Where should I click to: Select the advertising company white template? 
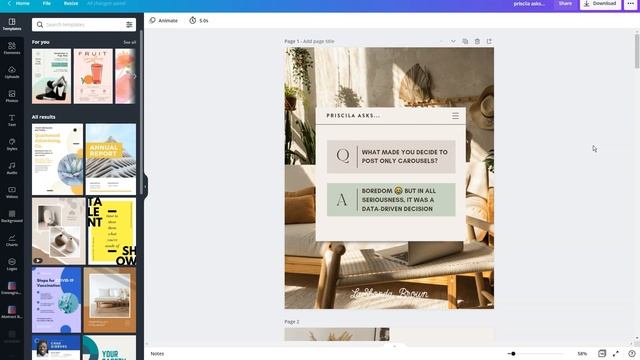click(x=58, y=159)
